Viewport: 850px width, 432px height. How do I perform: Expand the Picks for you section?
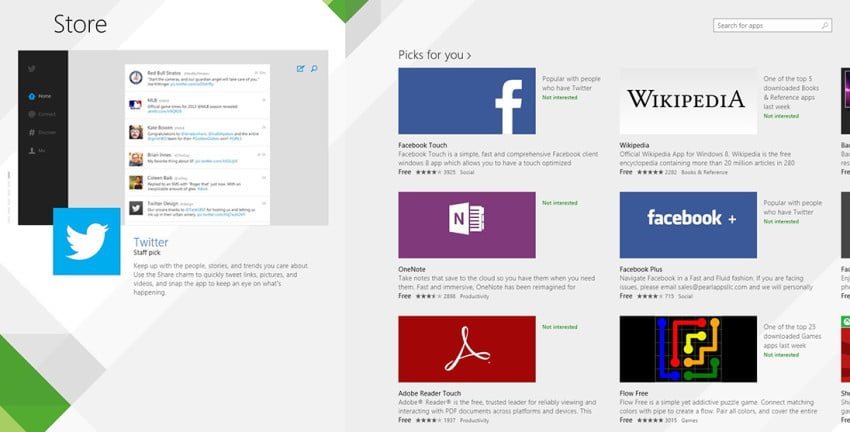click(435, 55)
